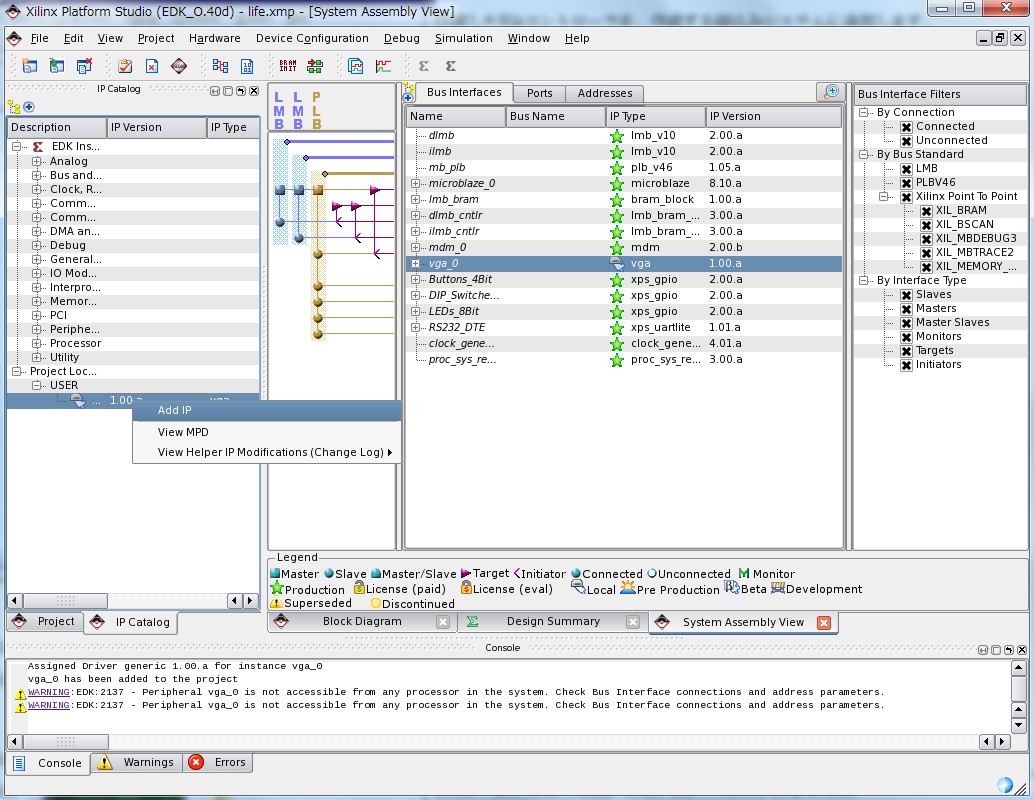Toggle the Connected filter checkbox

[x=906, y=127]
